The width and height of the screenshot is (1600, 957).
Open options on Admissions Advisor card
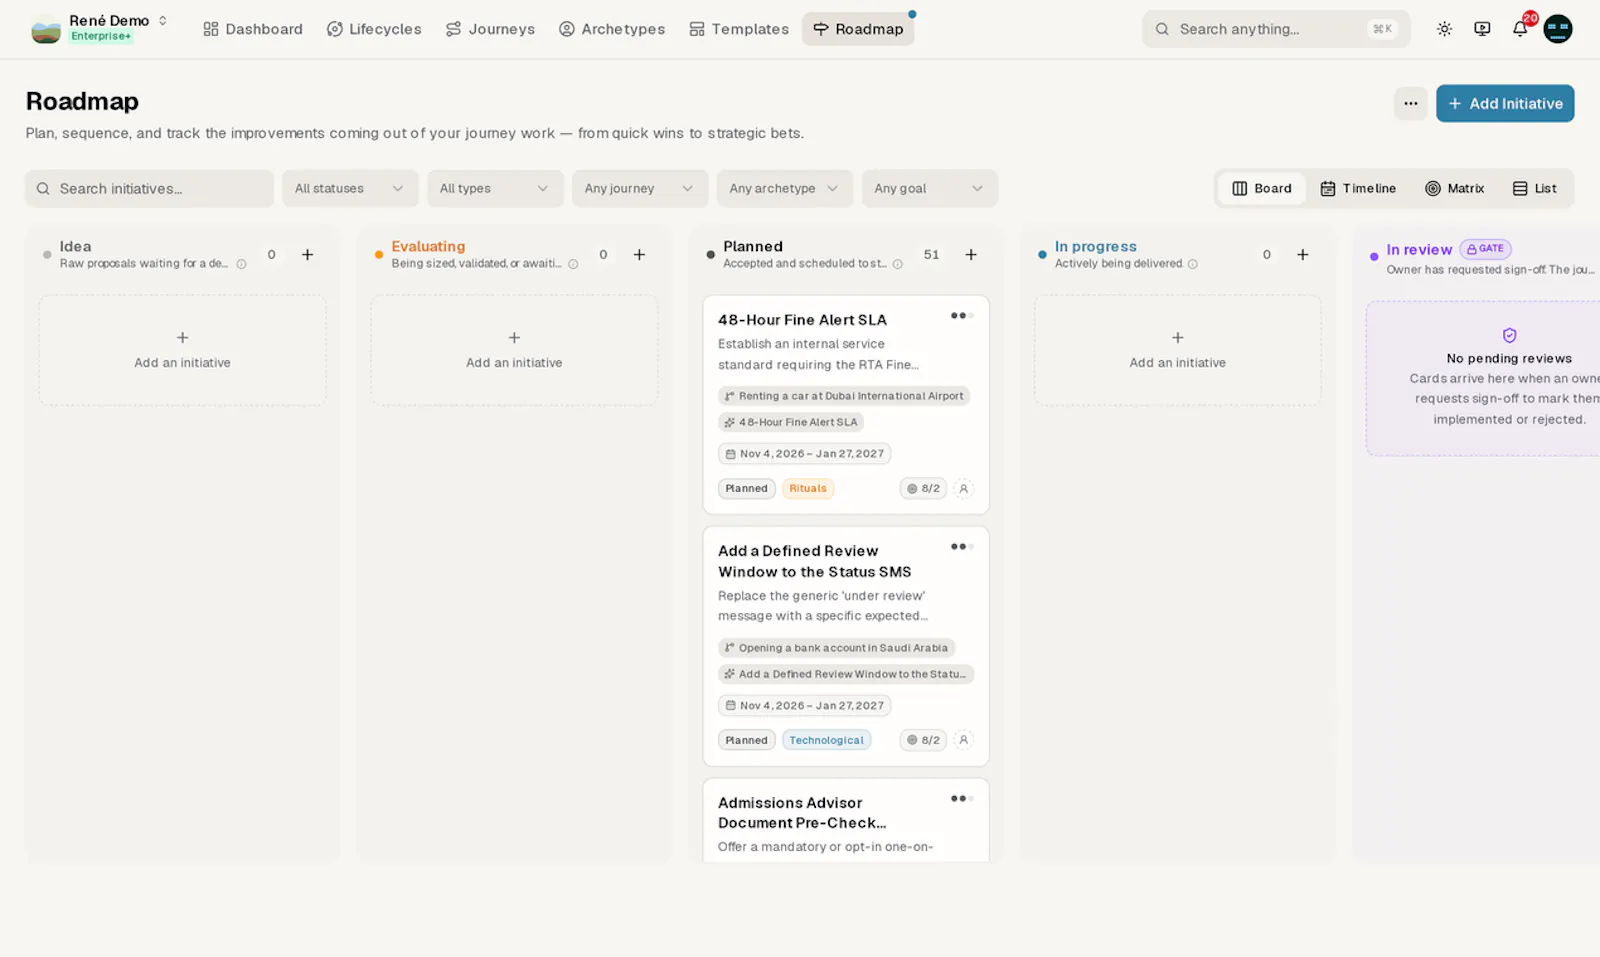point(962,799)
